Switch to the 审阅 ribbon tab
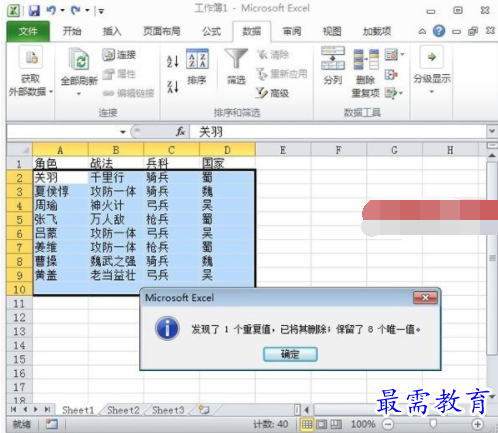Viewport: 498px width, 433px height. coord(292,31)
